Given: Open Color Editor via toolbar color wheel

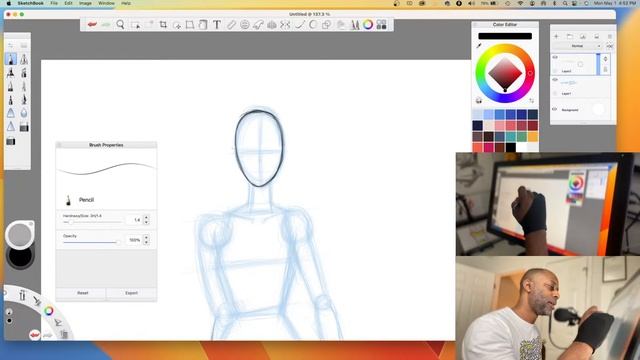Looking at the screenshot, I should pos(368,24).
